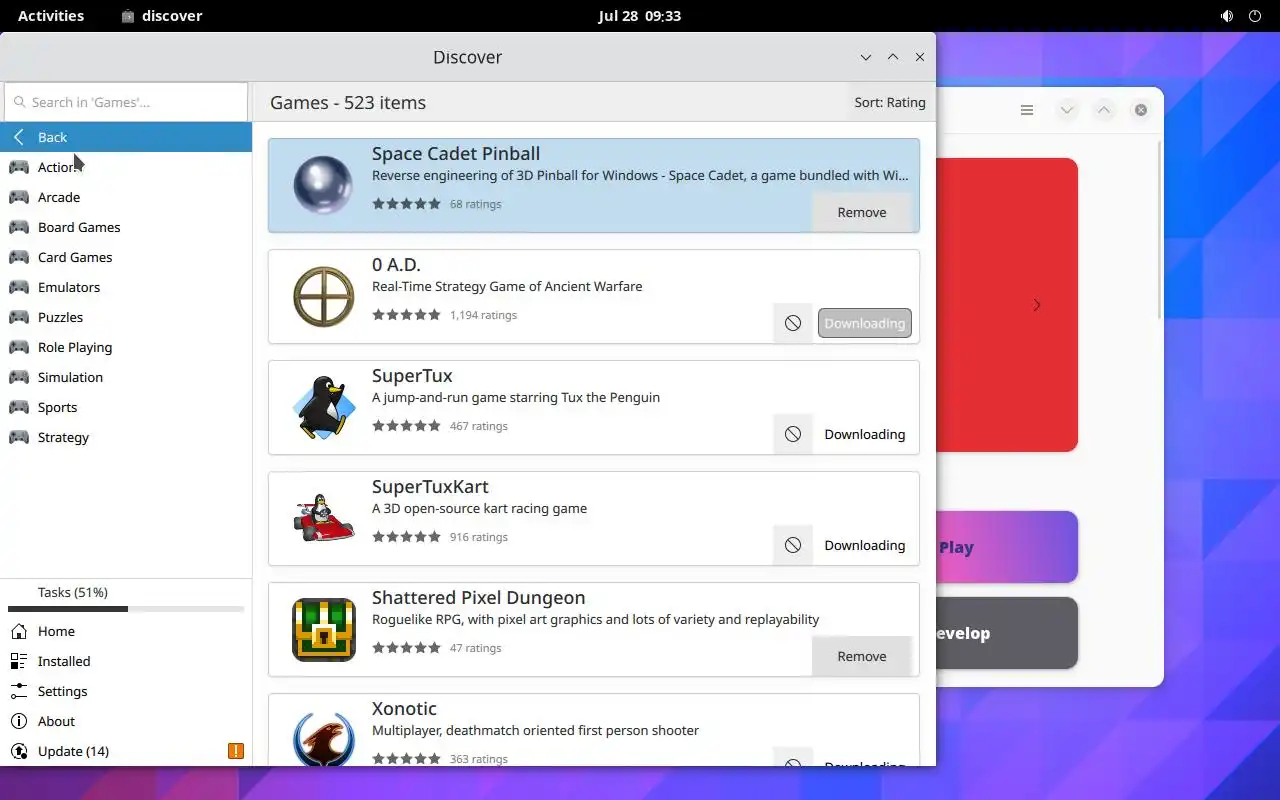
Task: Click the About info icon
Action: point(19,721)
